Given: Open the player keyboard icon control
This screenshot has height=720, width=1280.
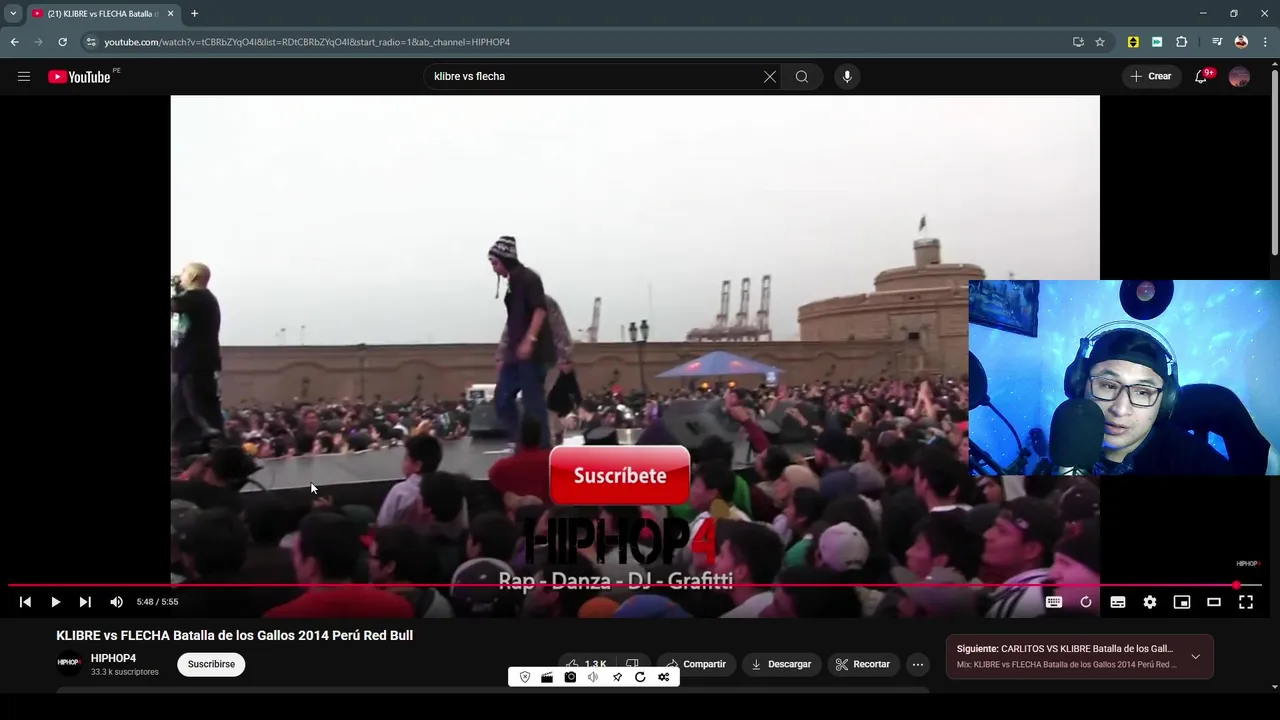Looking at the screenshot, I should pos(1054,602).
